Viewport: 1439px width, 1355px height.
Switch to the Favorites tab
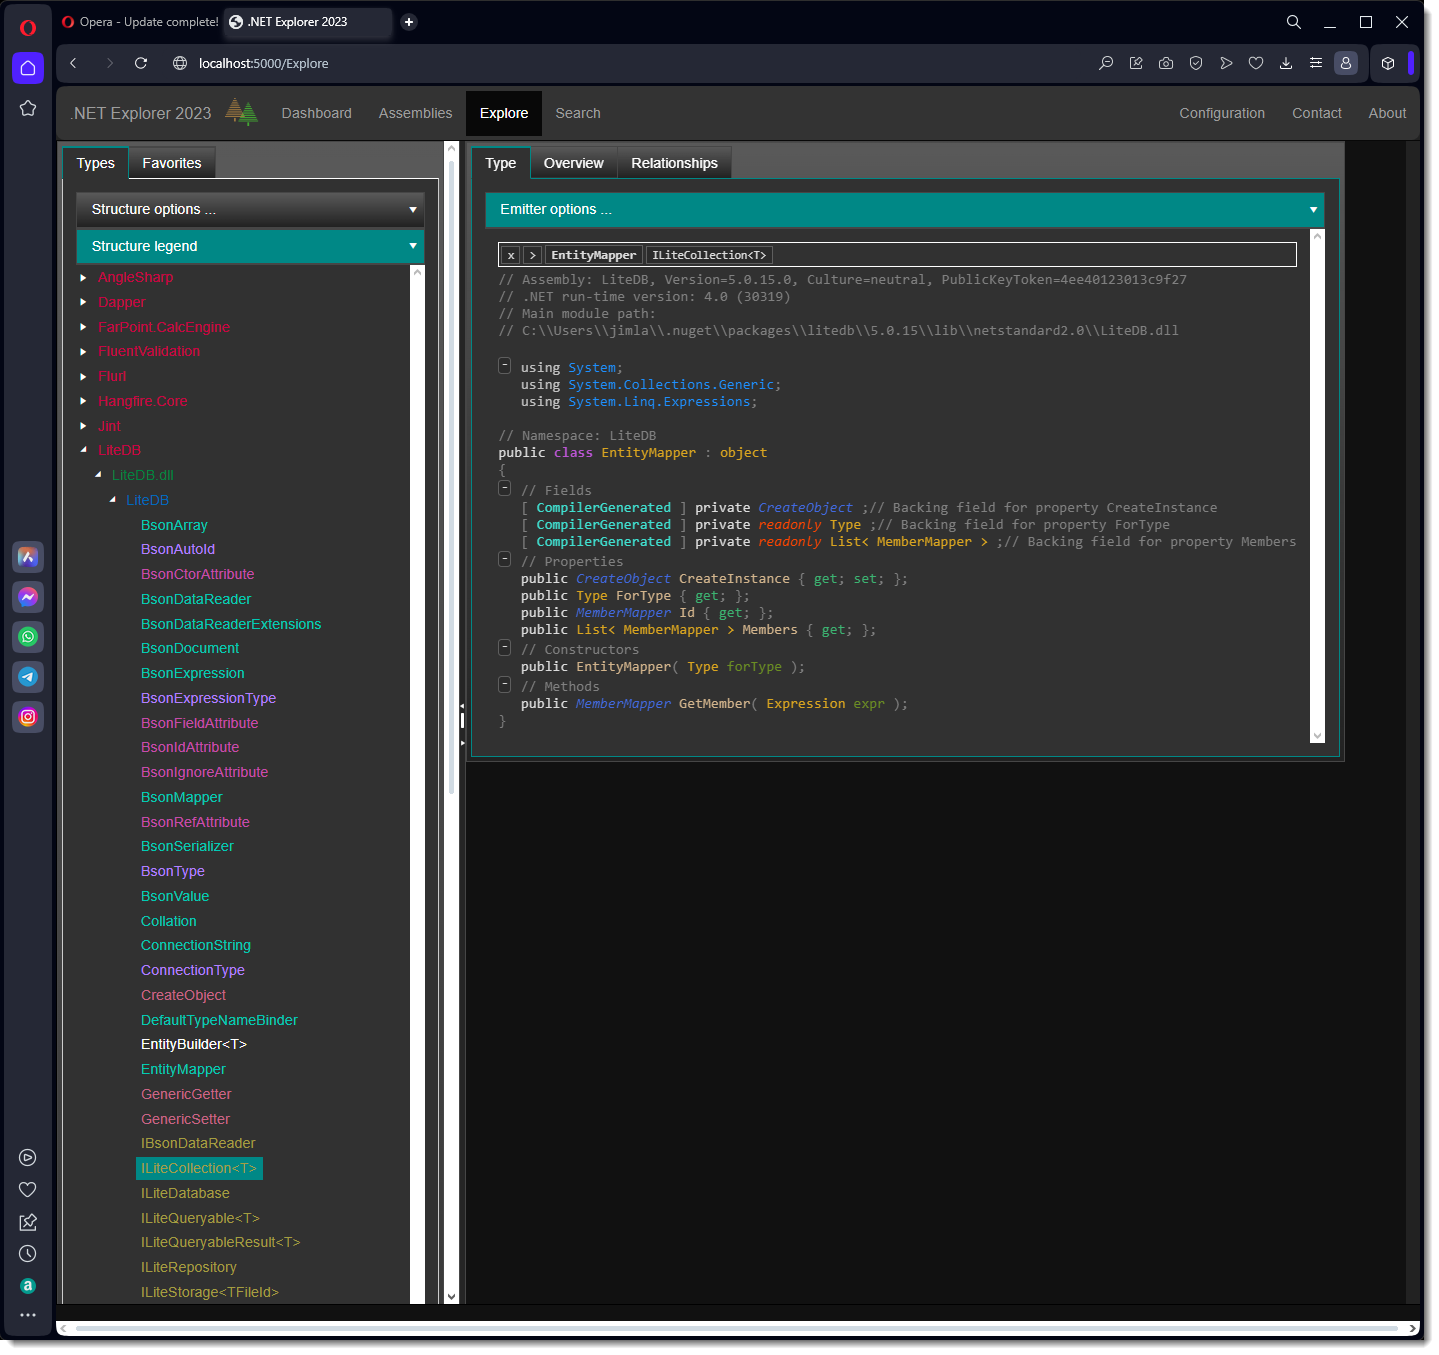172,164
